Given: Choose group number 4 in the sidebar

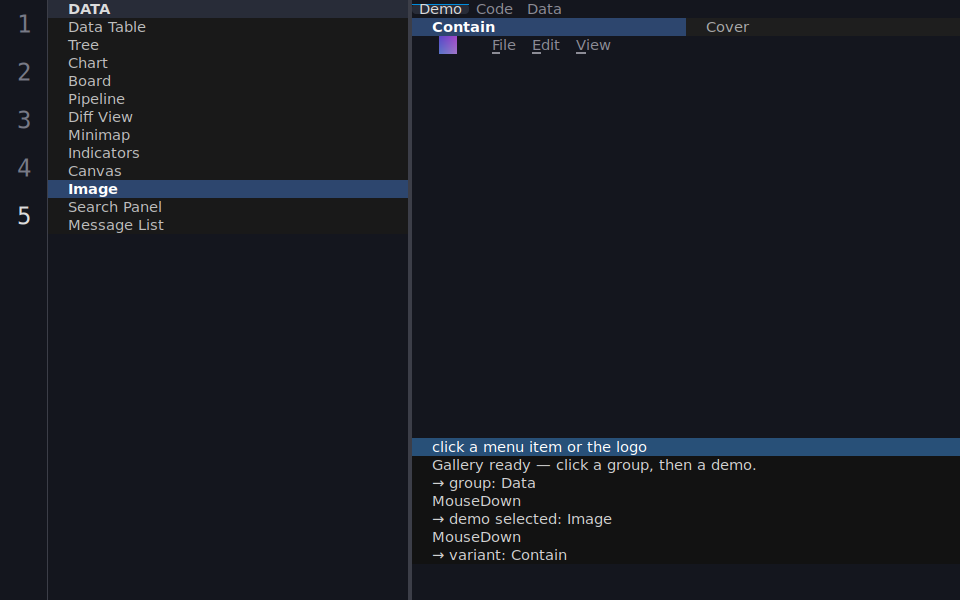Looking at the screenshot, I should click(24, 168).
